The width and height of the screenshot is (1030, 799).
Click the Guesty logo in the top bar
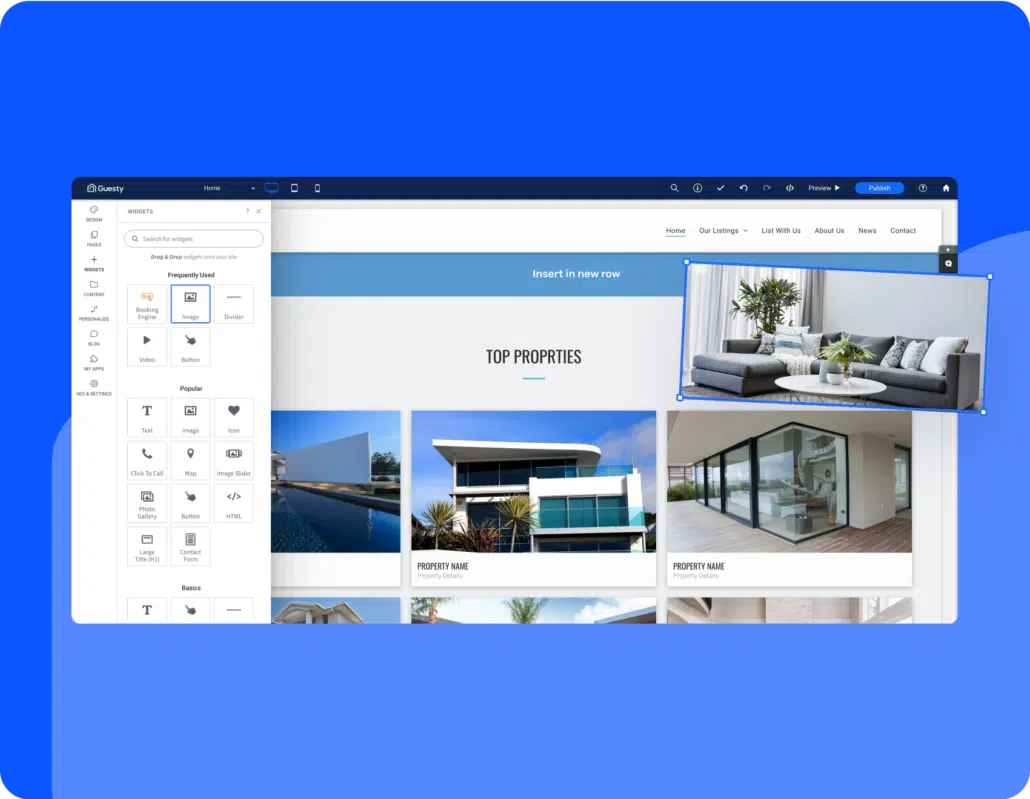click(105, 188)
